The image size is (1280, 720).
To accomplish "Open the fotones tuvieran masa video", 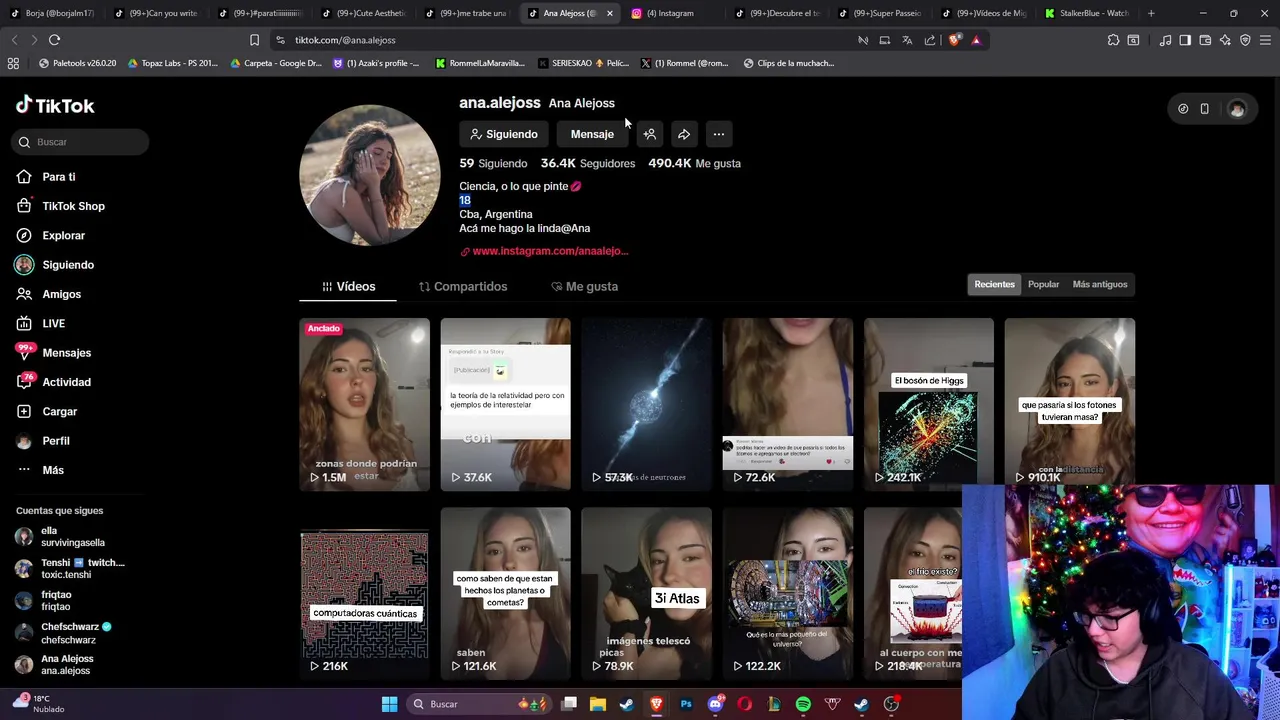I will [1069, 404].
